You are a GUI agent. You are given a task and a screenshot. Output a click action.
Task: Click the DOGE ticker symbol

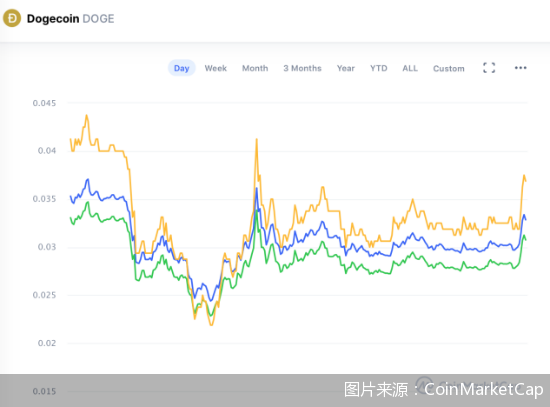[99, 19]
